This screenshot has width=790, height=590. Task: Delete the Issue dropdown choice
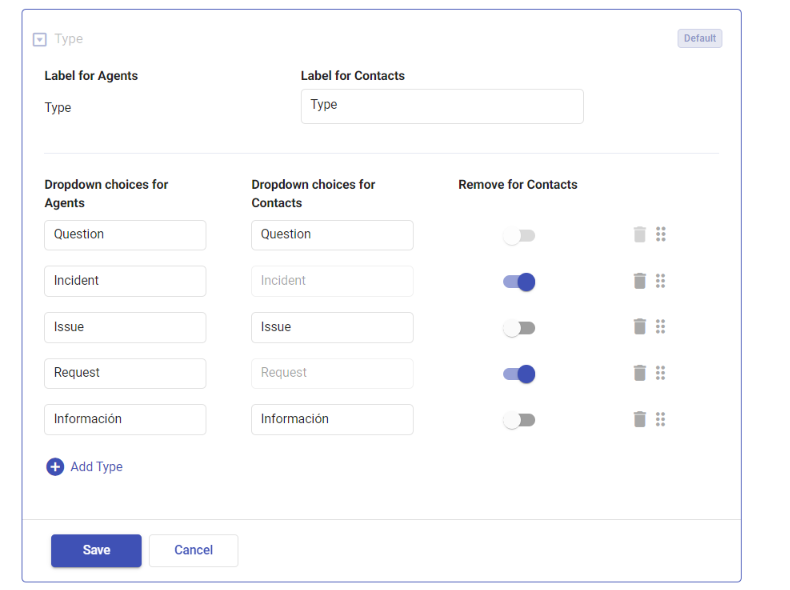tap(639, 326)
